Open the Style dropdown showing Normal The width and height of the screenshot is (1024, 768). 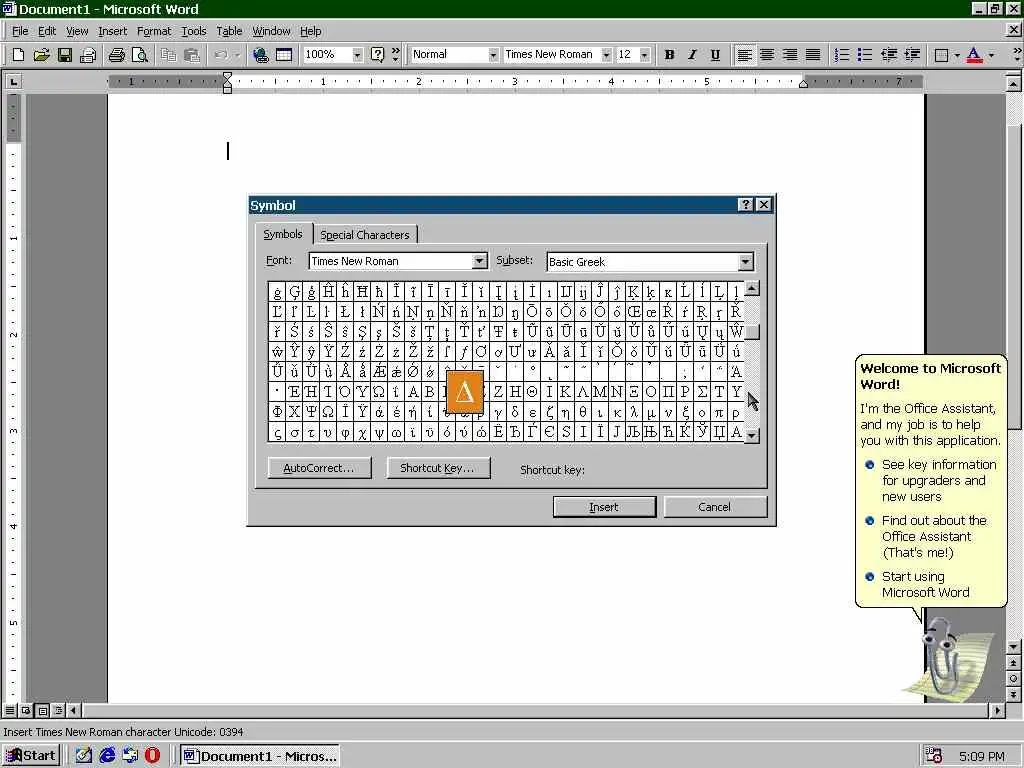[x=493, y=55]
